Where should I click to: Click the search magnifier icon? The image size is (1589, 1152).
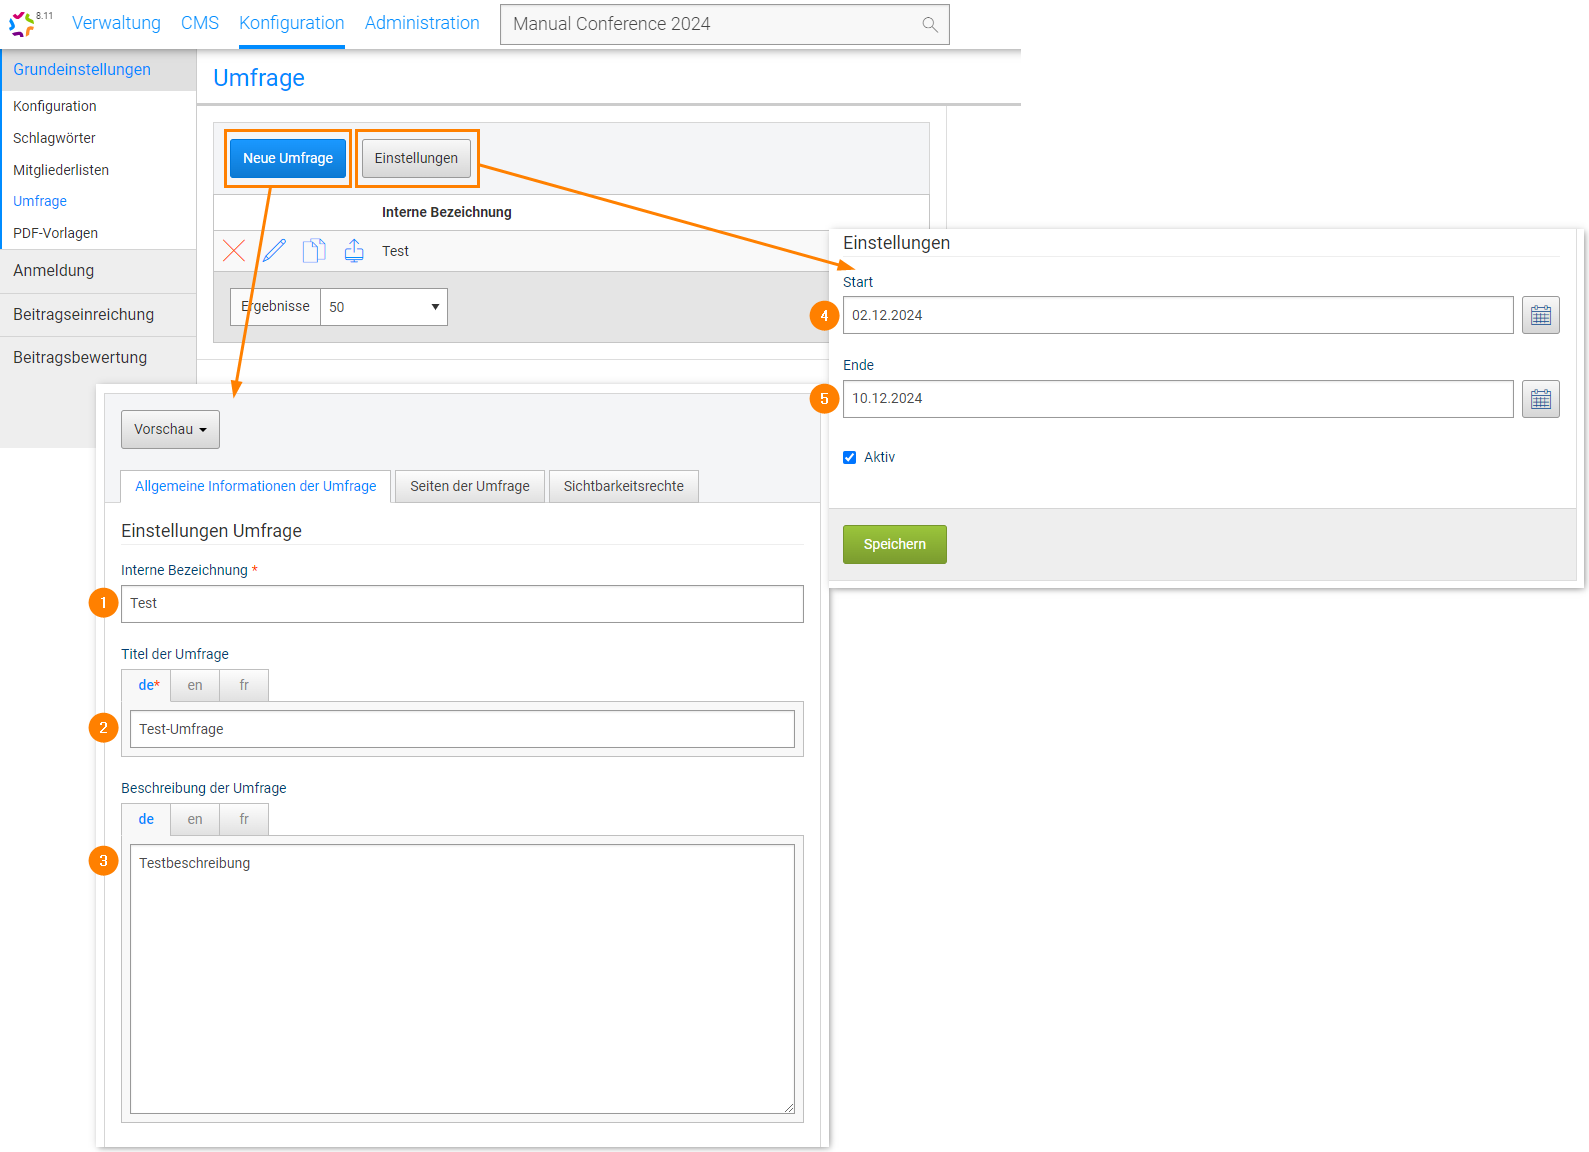929,25
